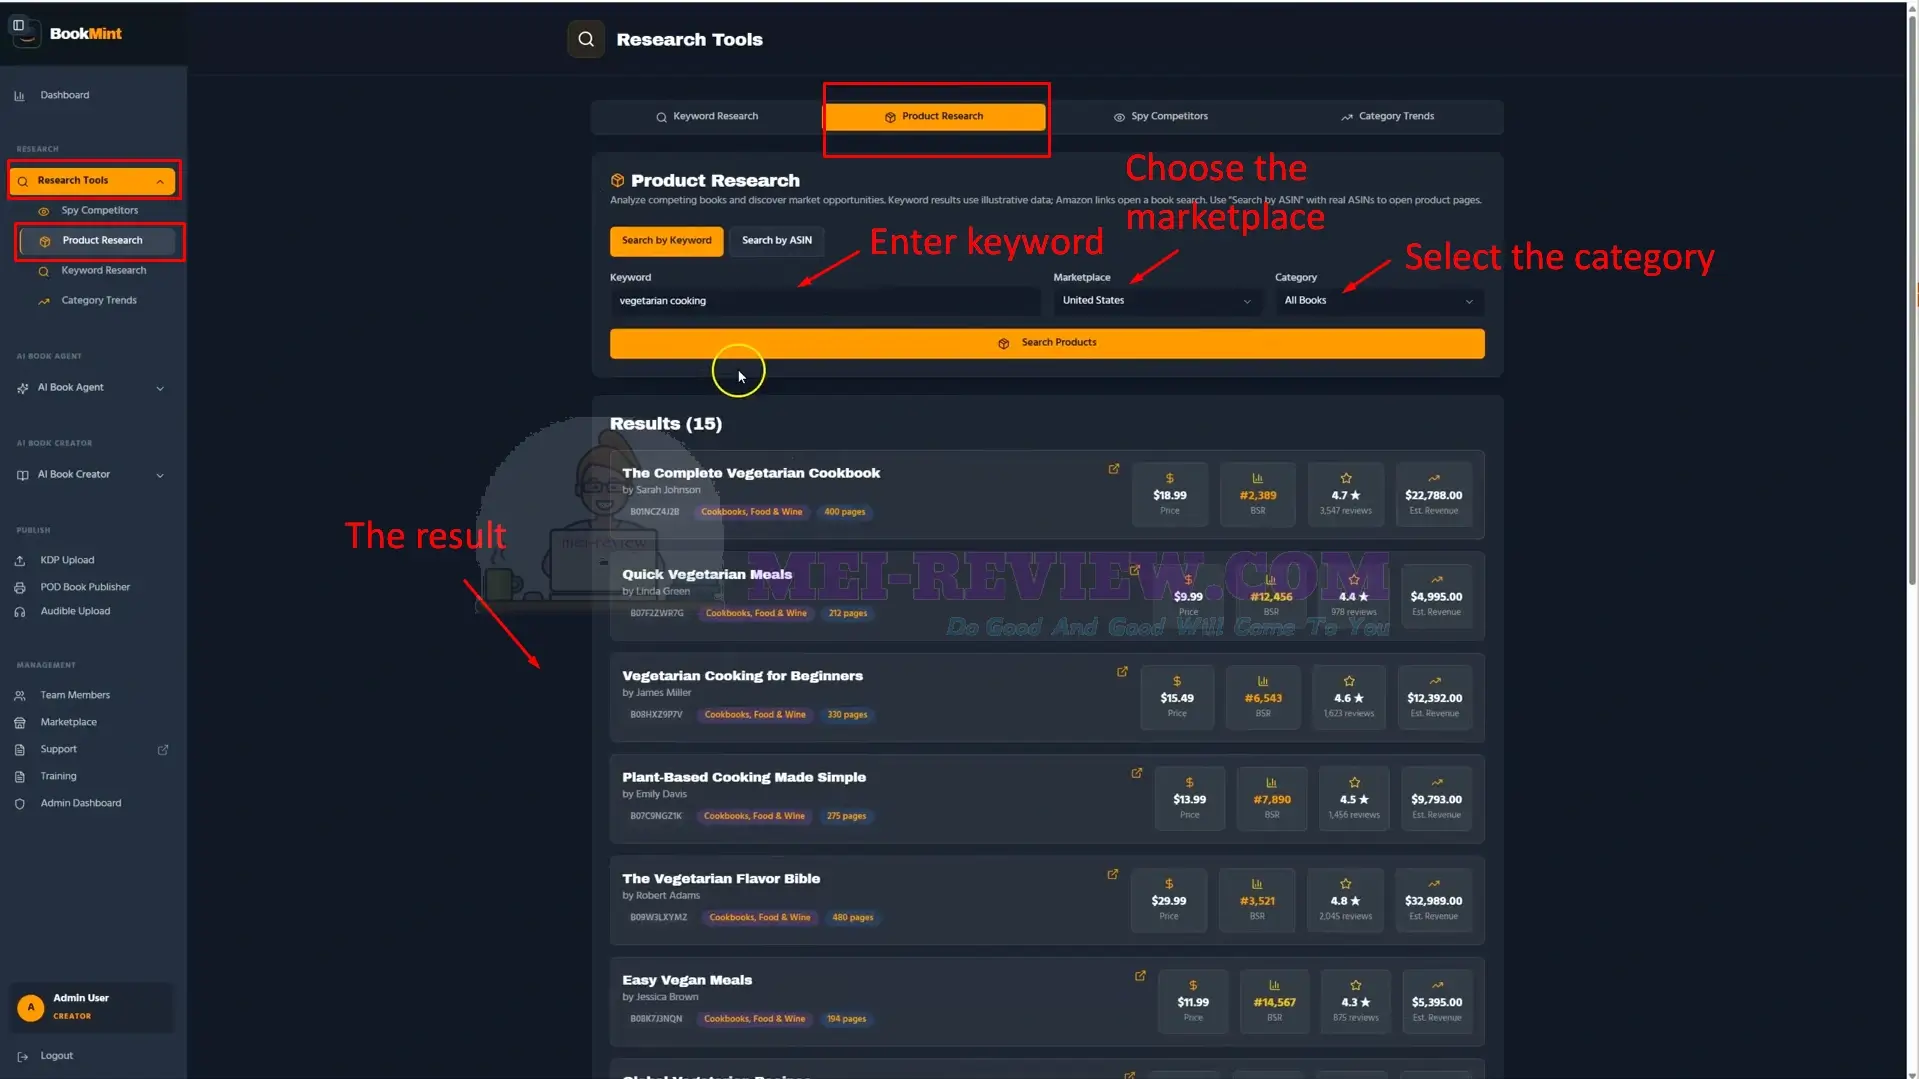
Task: Open external link for Complete Vegetarian Cookbook
Action: coord(1114,469)
